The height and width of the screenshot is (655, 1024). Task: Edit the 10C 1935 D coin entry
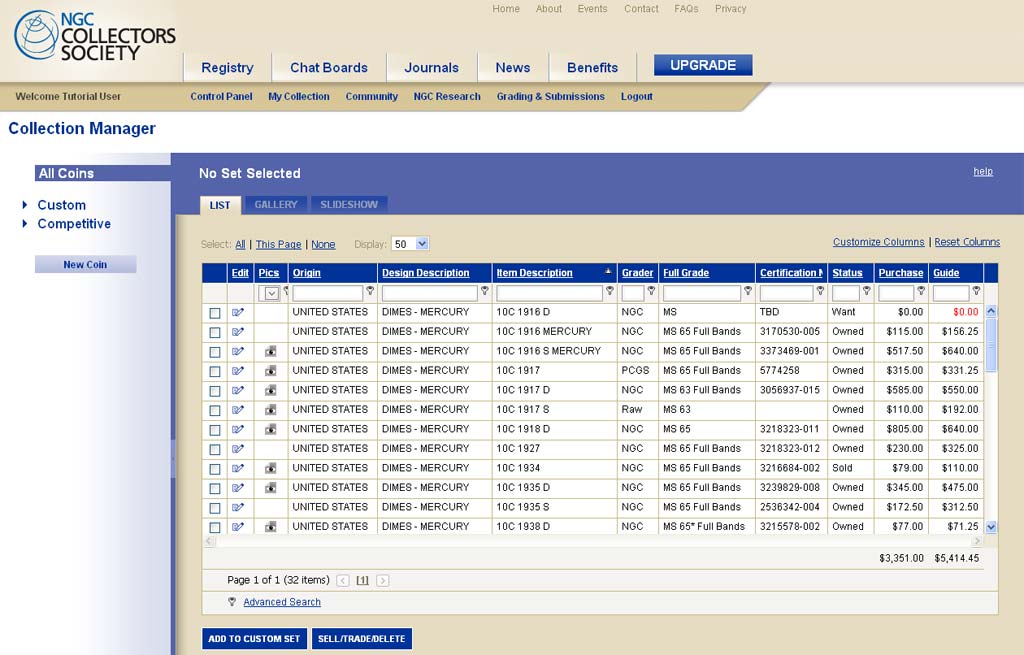238,488
